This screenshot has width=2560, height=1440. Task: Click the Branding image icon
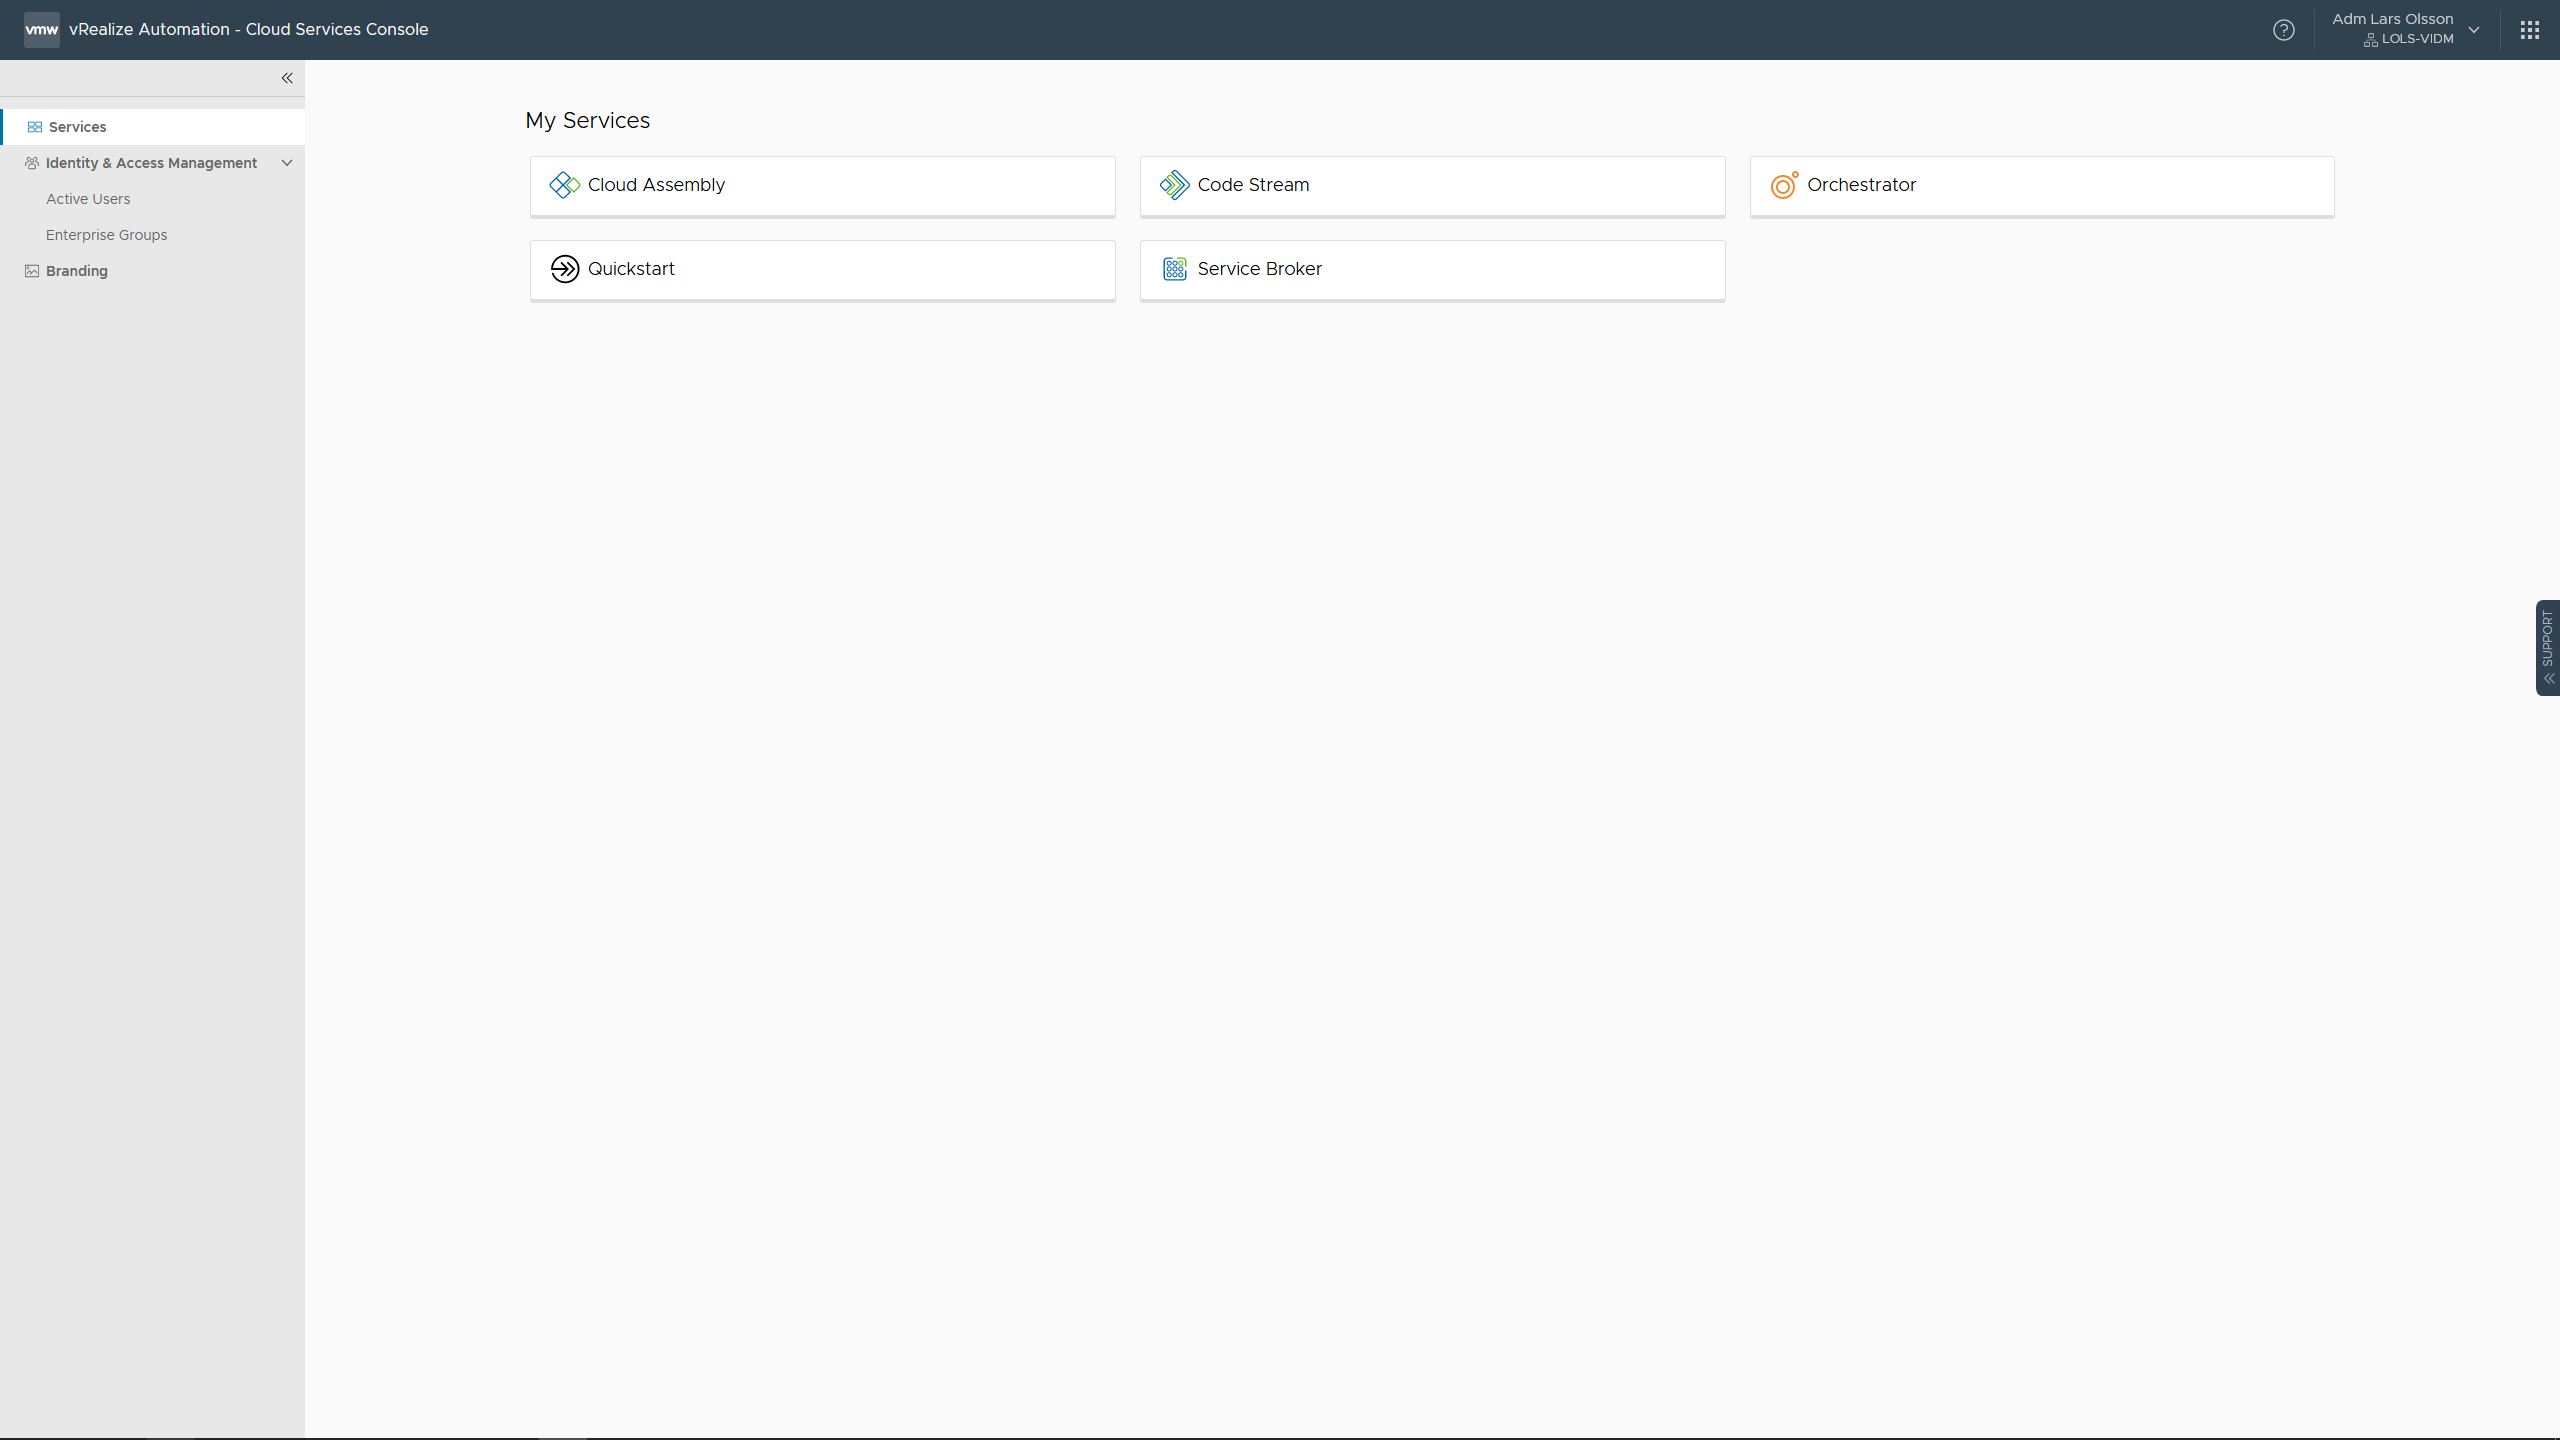tap(32, 271)
